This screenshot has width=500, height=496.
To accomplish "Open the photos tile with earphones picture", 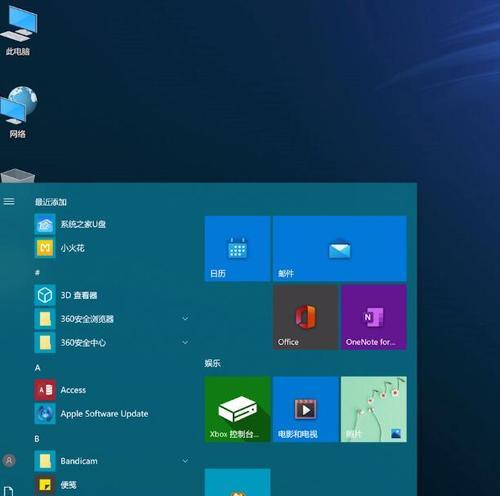I will click(374, 409).
